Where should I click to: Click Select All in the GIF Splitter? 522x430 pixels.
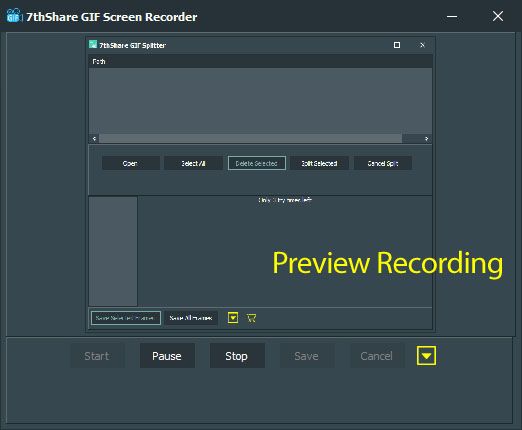pyautogui.click(x=193, y=163)
